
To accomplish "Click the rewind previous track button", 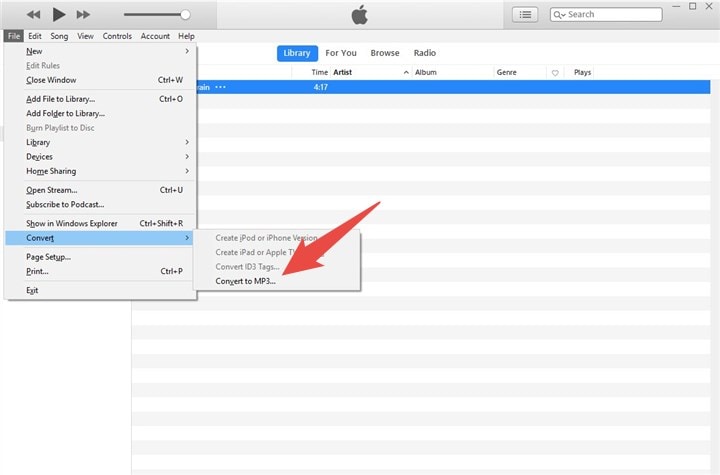I will [33, 15].
